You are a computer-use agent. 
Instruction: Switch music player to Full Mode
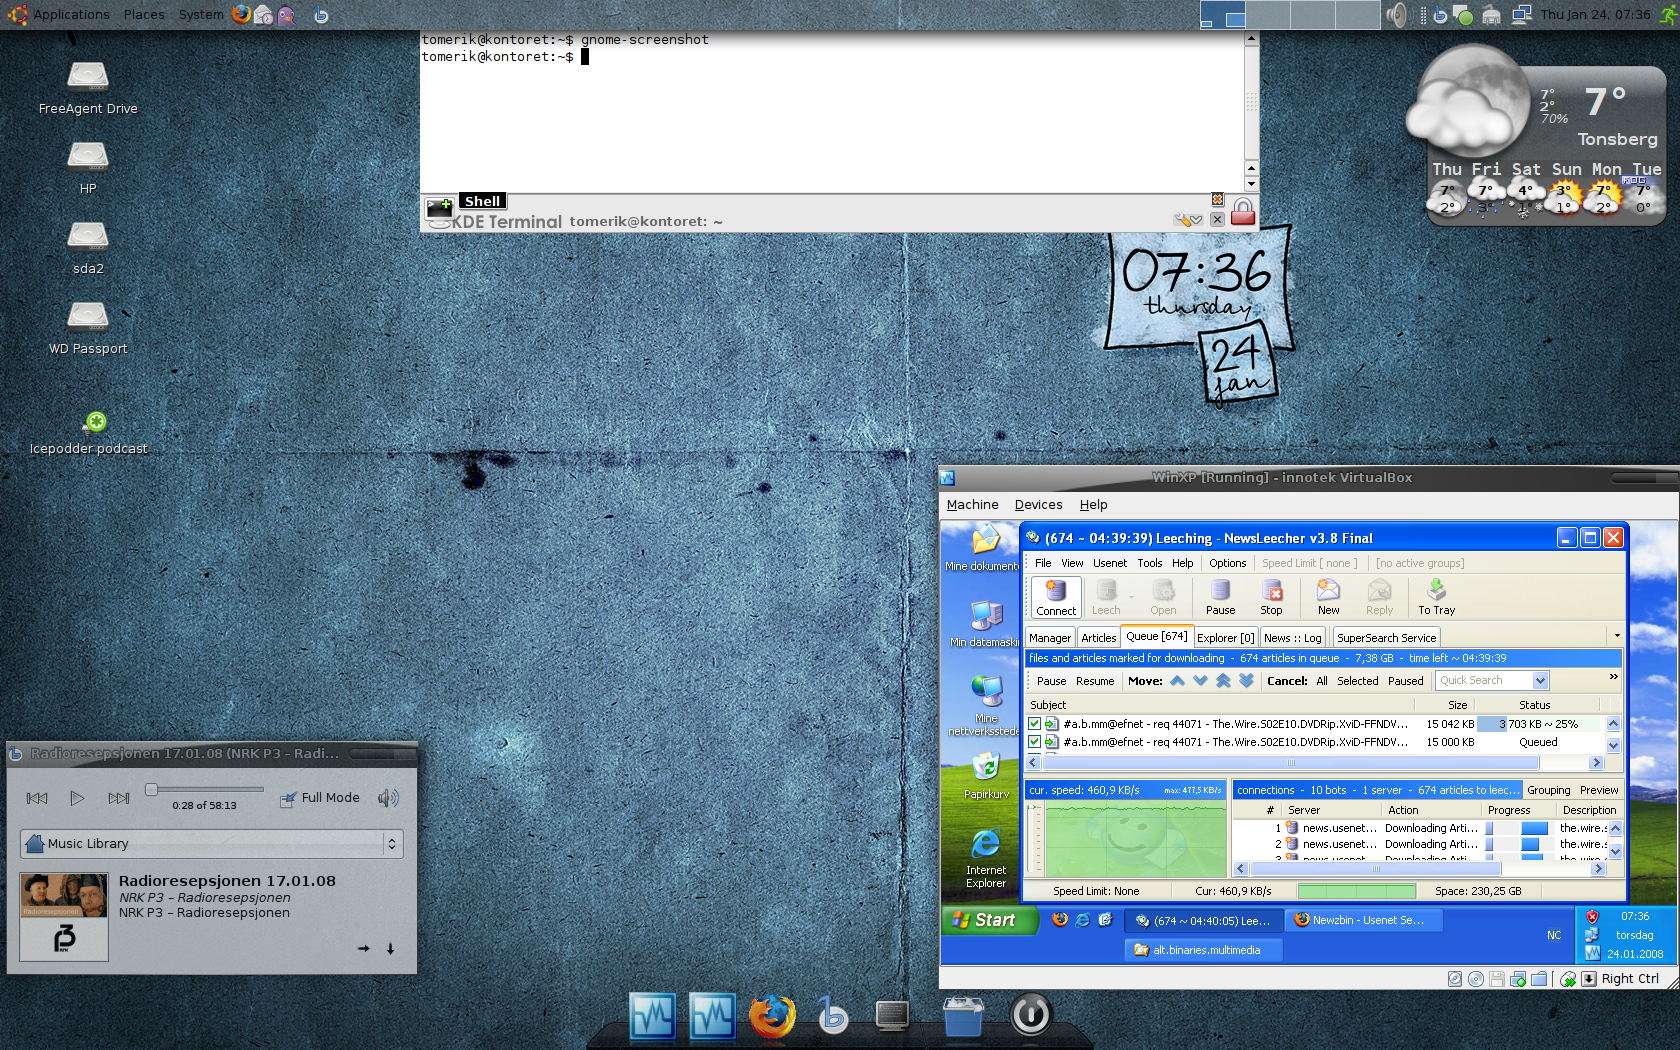(x=320, y=798)
